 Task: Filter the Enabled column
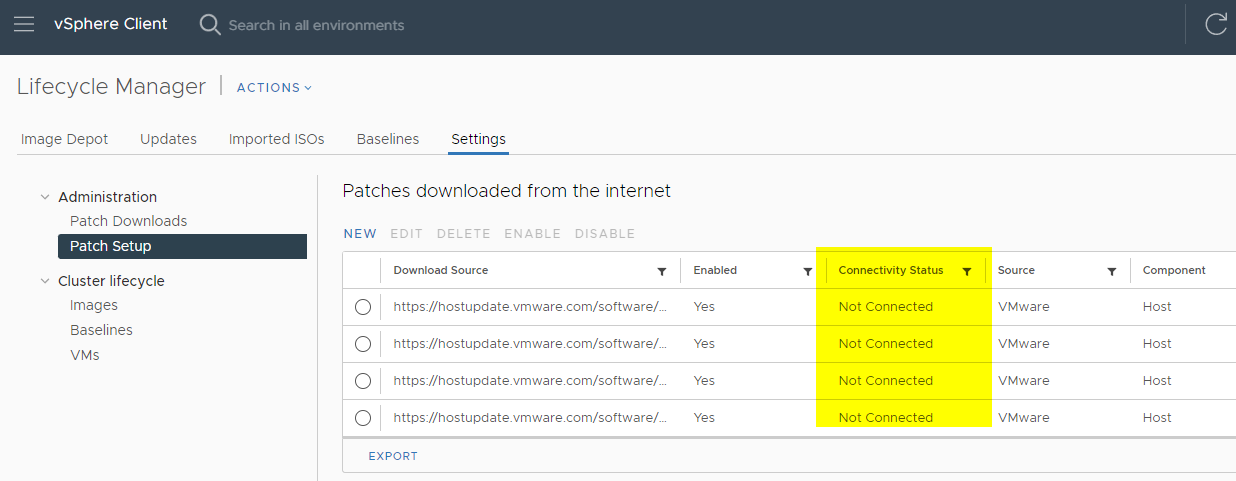[x=807, y=271]
